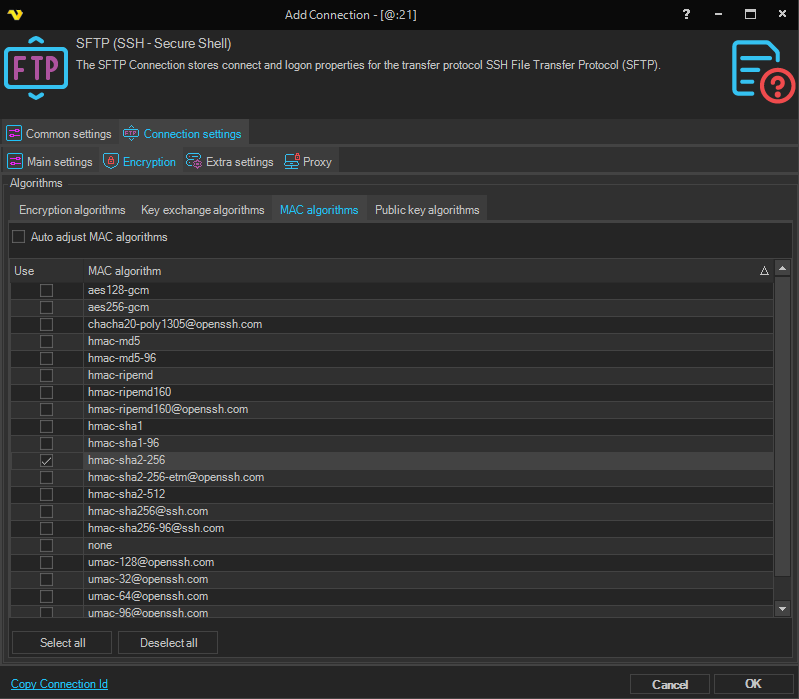Click the Extra settings icon
This screenshot has height=699, width=799.
point(194,162)
